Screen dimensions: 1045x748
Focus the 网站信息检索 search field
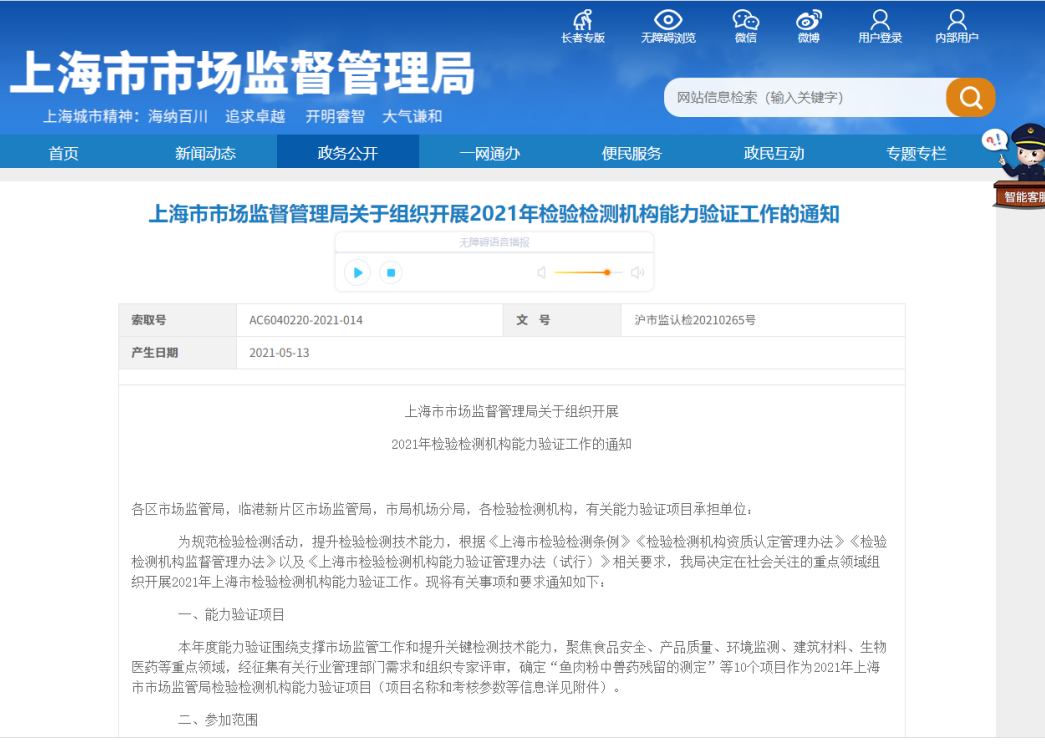click(805, 97)
